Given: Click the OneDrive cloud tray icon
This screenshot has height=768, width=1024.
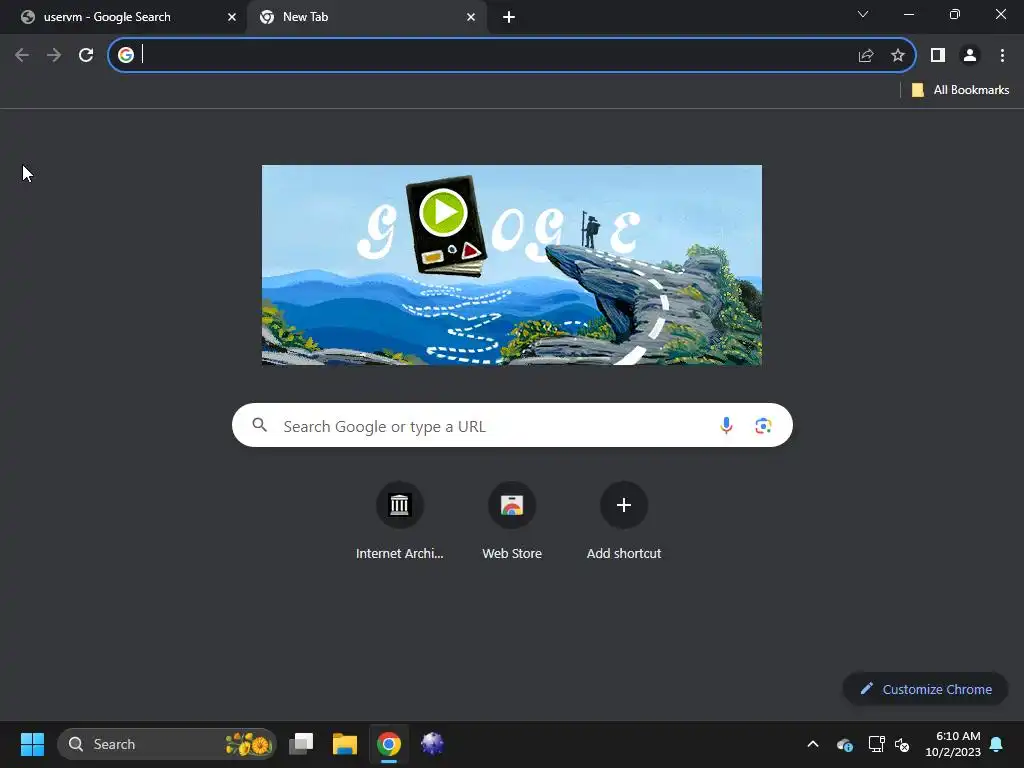Looking at the screenshot, I should 844,744.
